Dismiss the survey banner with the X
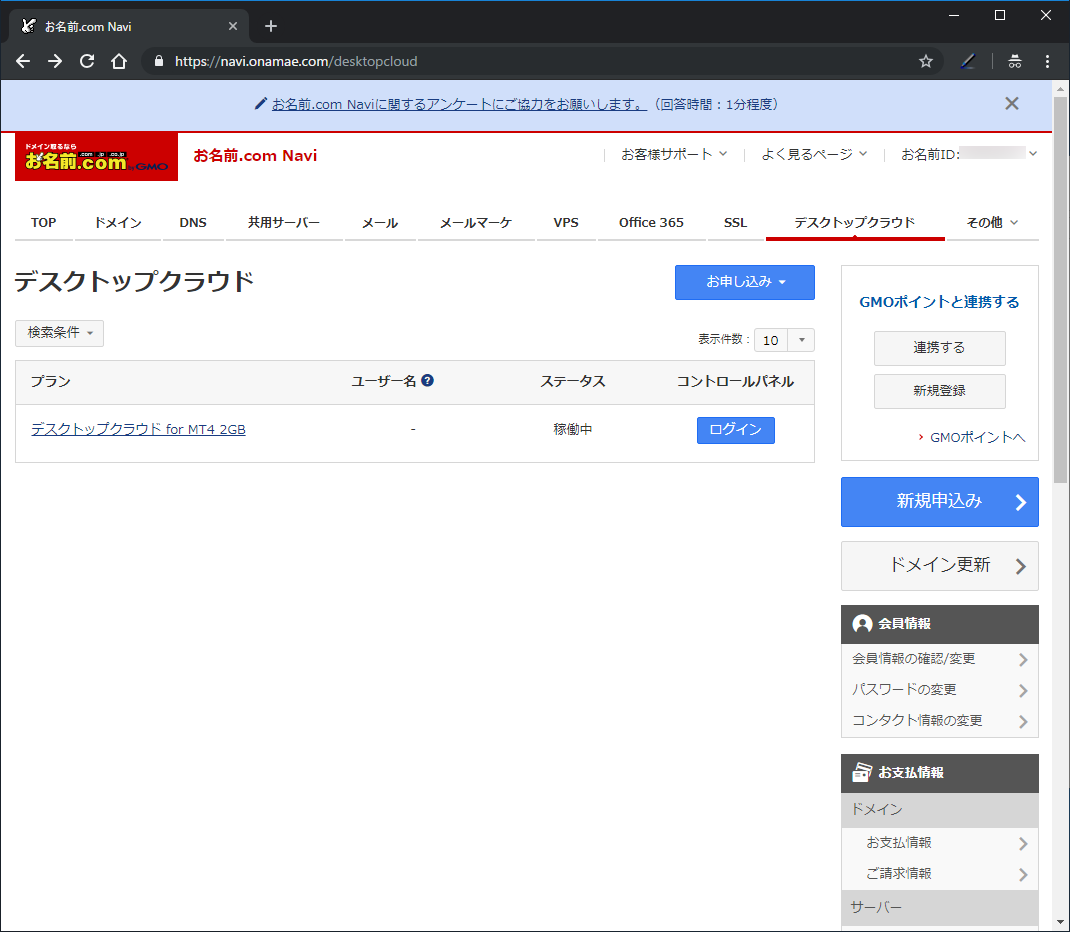Viewport: 1070px width, 932px height. (1012, 104)
